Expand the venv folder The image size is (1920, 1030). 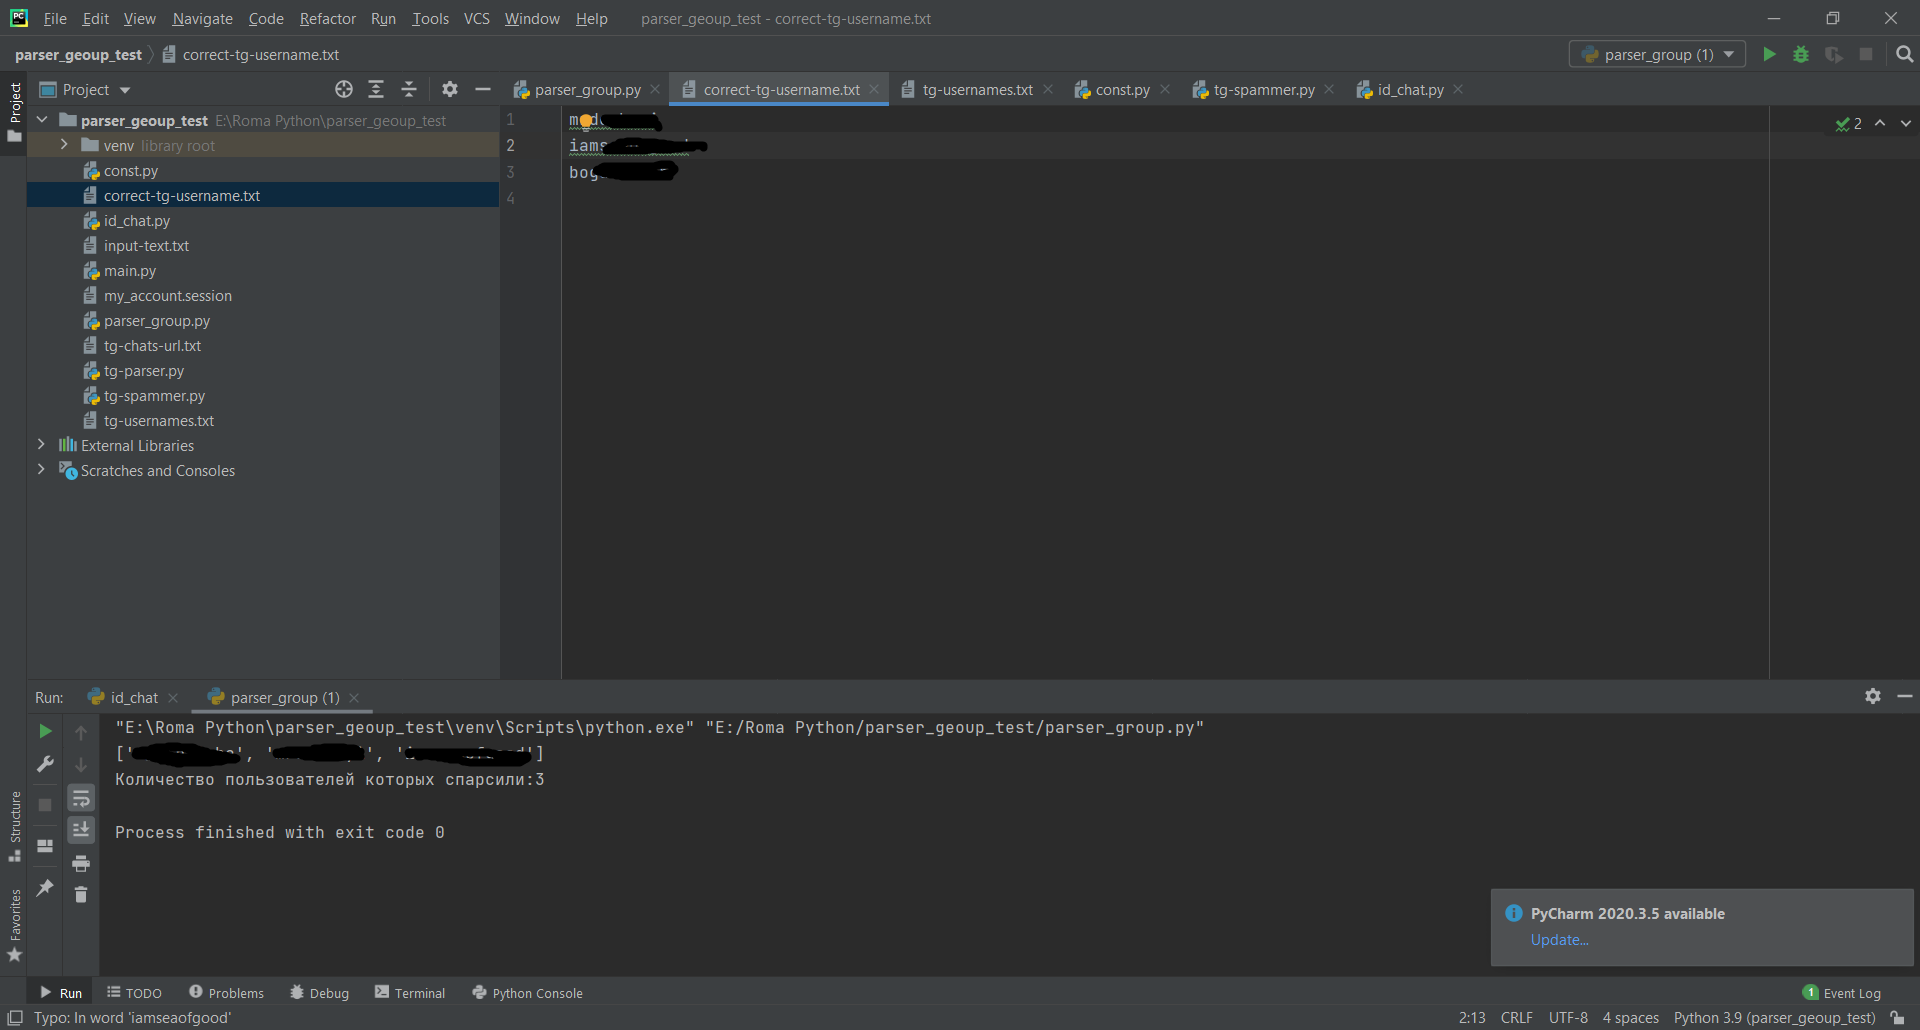[x=64, y=145]
